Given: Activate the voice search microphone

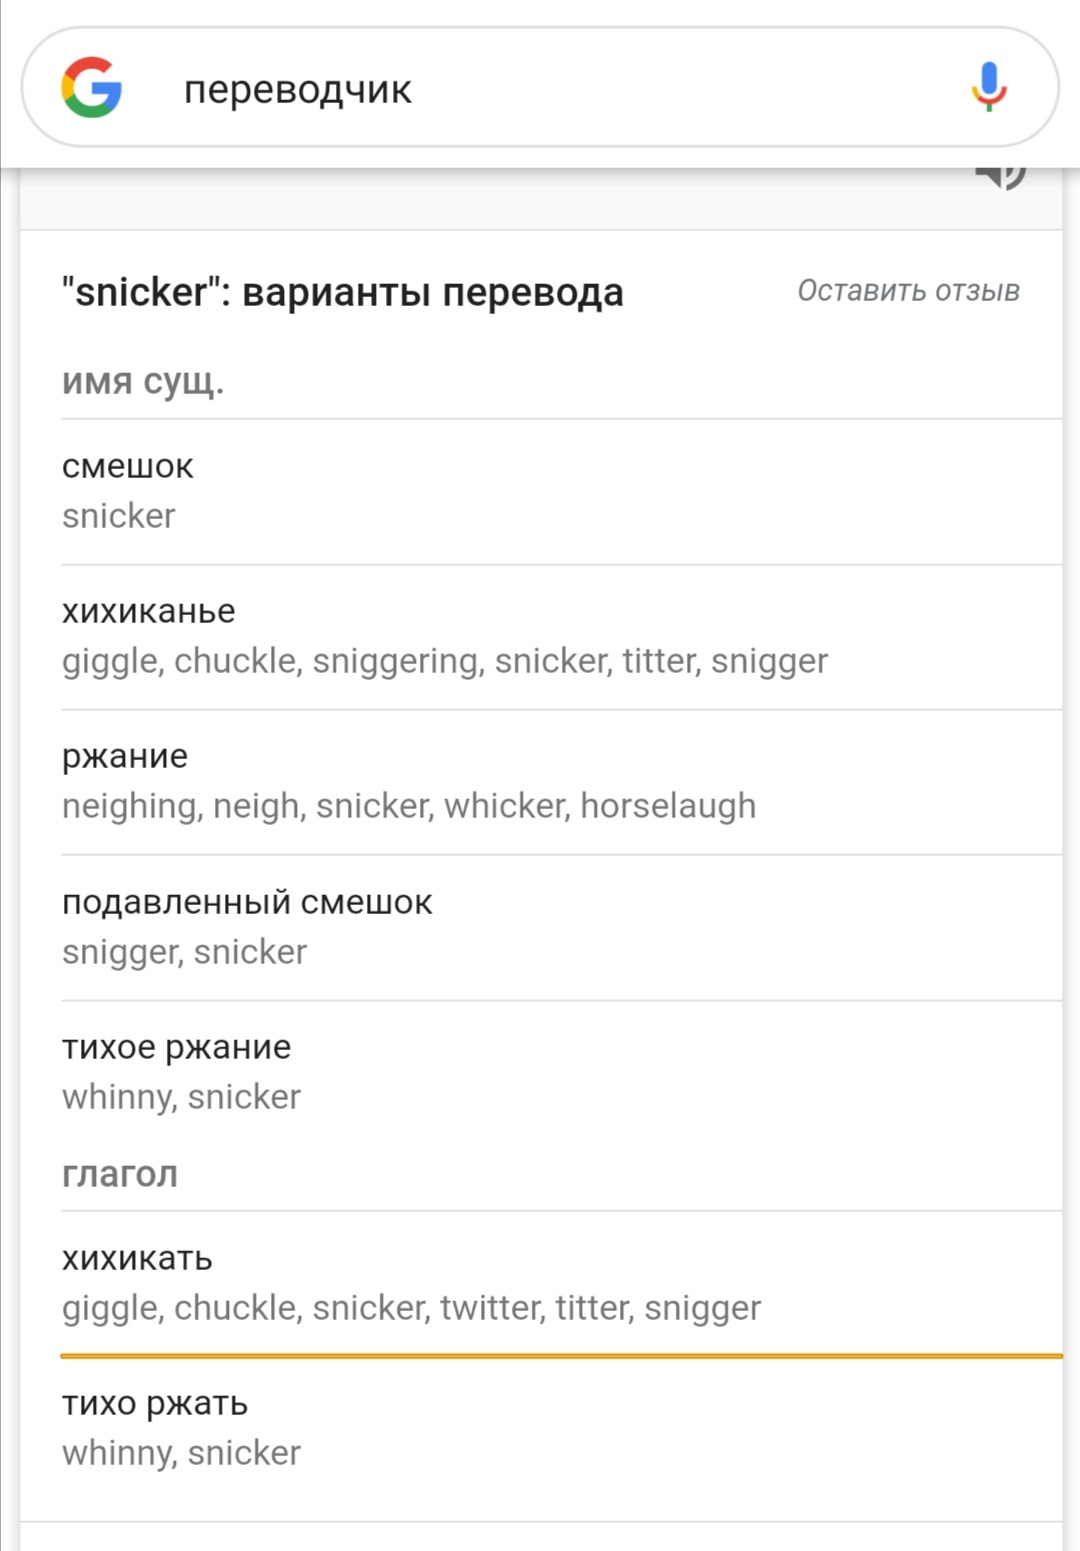Looking at the screenshot, I should (988, 86).
